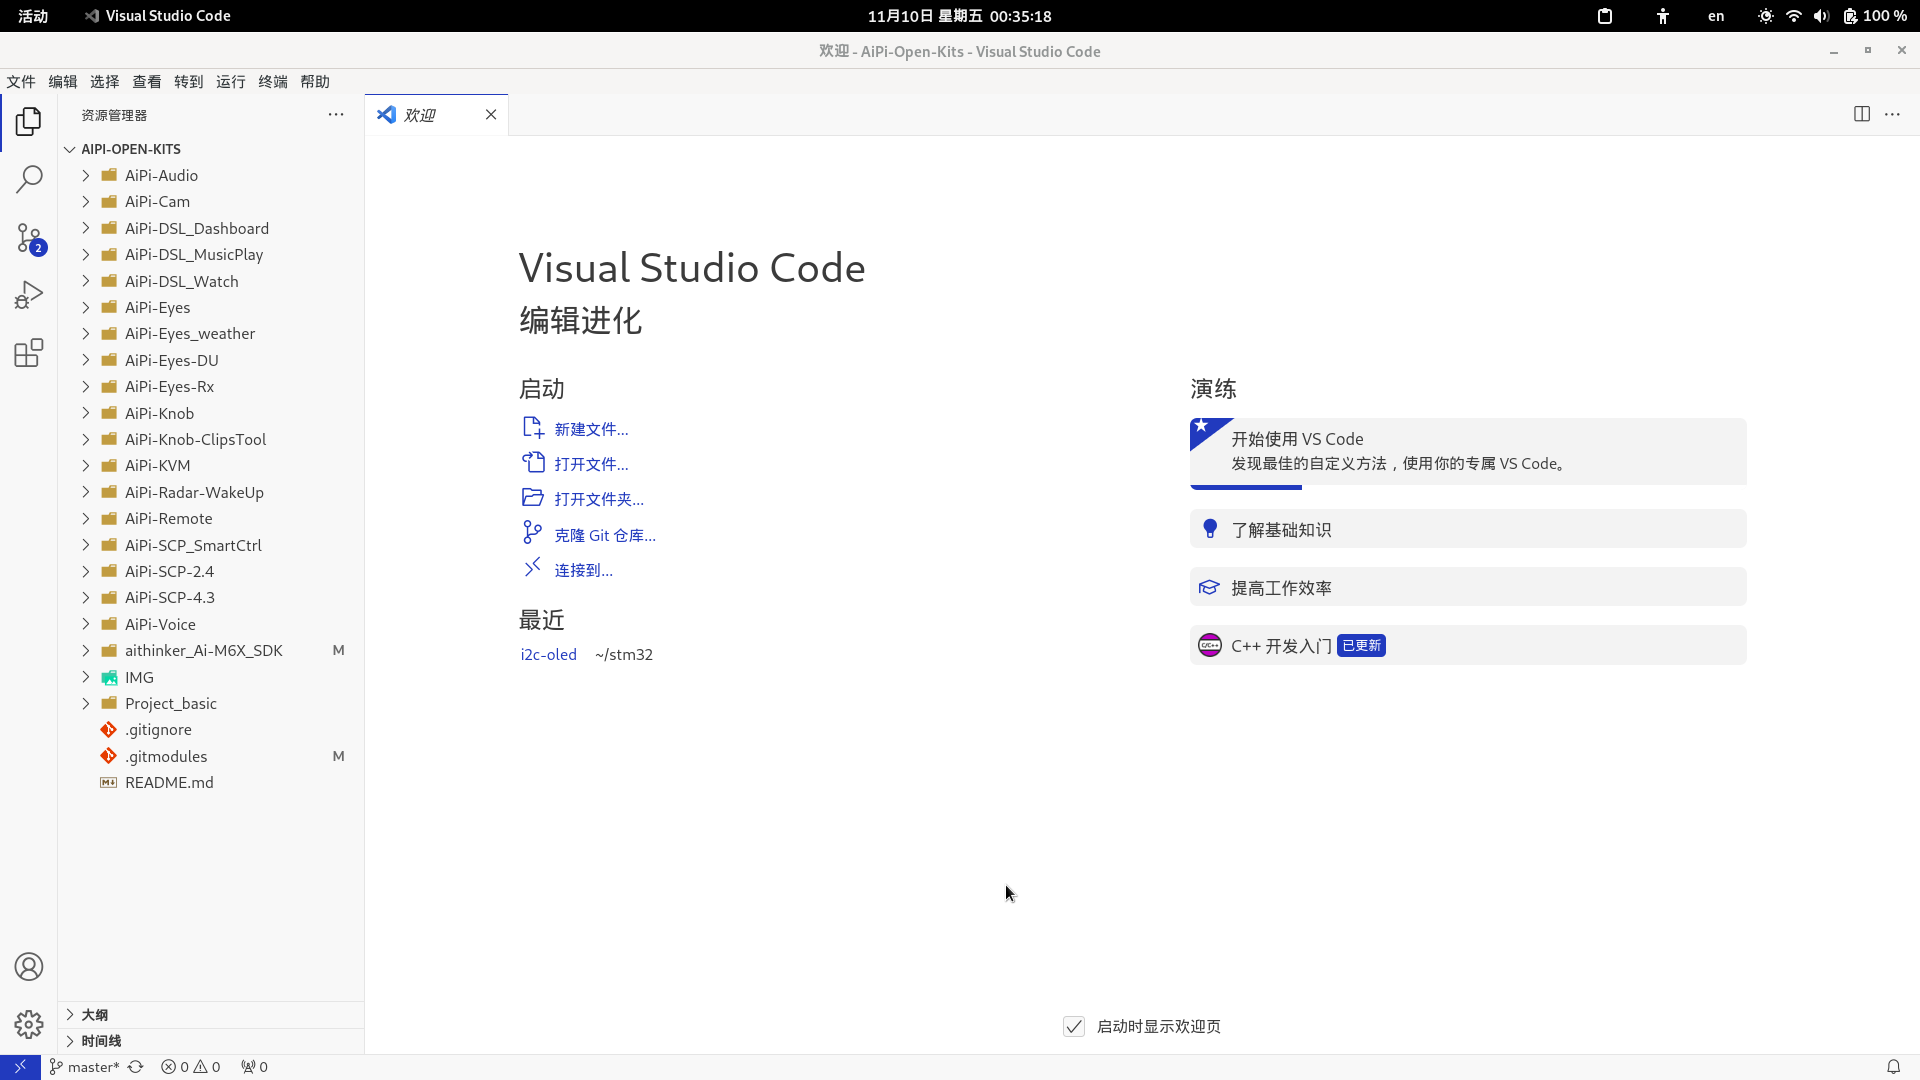Open the Explorer view in activity bar

click(x=29, y=122)
